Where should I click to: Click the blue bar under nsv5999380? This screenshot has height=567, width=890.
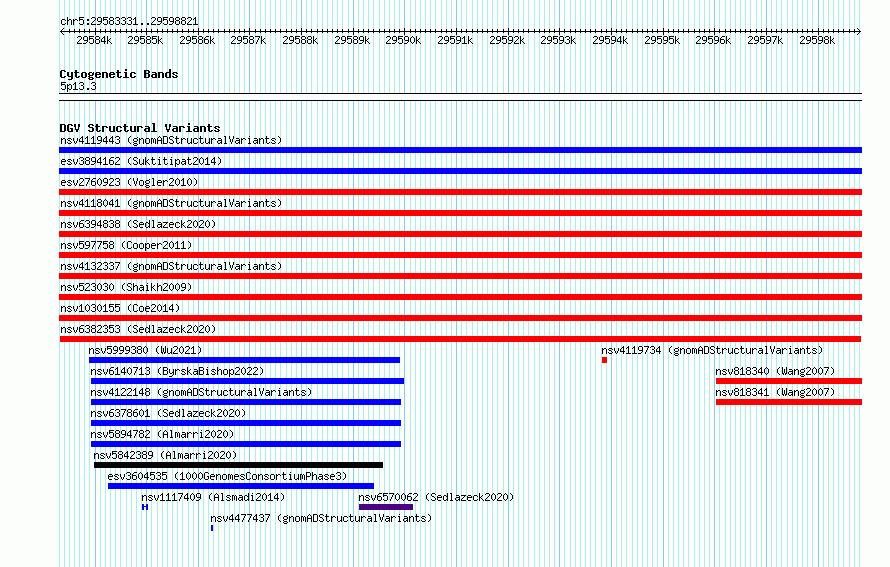coord(245,360)
